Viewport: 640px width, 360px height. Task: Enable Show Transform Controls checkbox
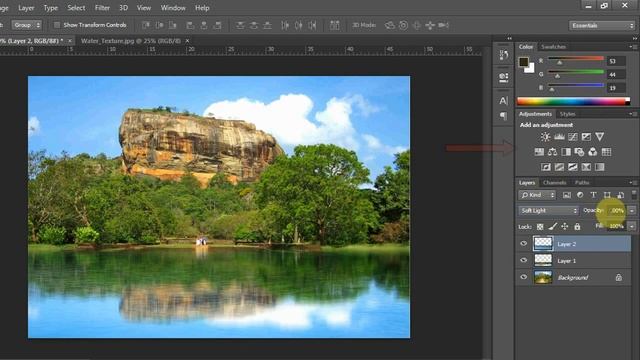(x=57, y=25)
